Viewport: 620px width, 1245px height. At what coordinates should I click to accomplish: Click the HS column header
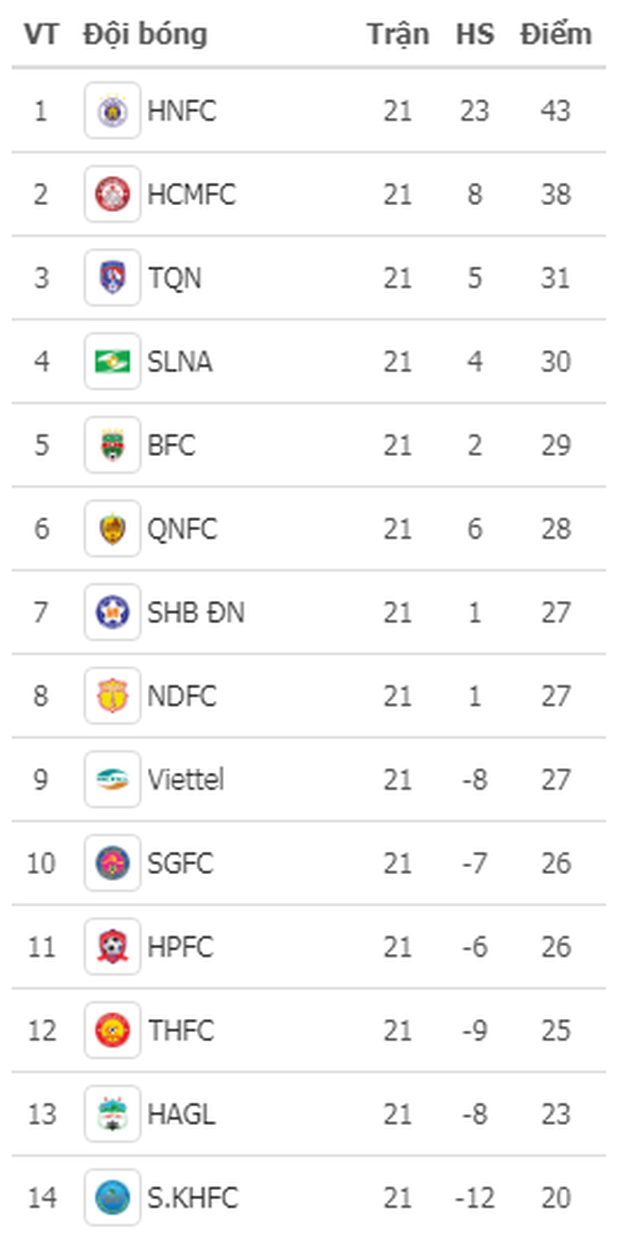(475, 34)
